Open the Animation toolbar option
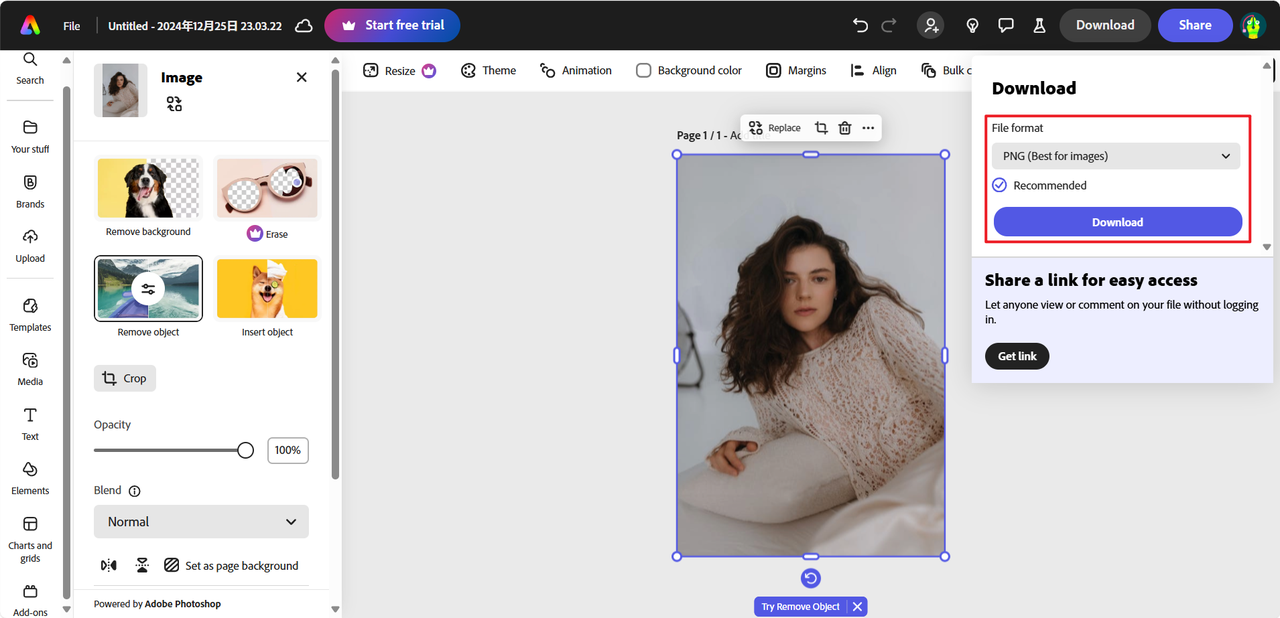 point(576,70)
